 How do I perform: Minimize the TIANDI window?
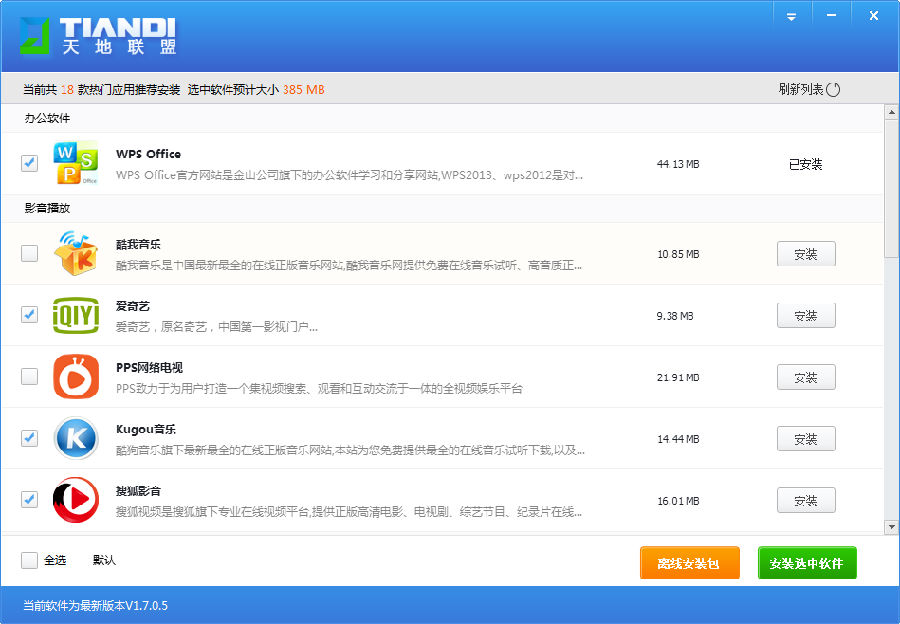point(831,15)
